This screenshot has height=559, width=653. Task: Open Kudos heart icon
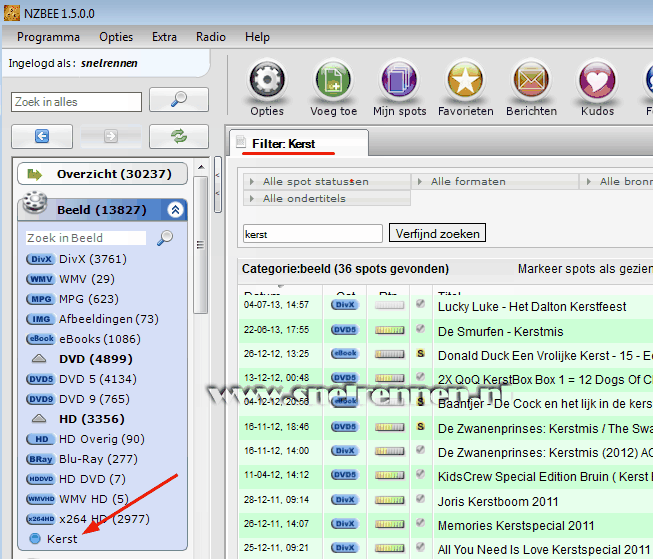click(x=597, y=80)
